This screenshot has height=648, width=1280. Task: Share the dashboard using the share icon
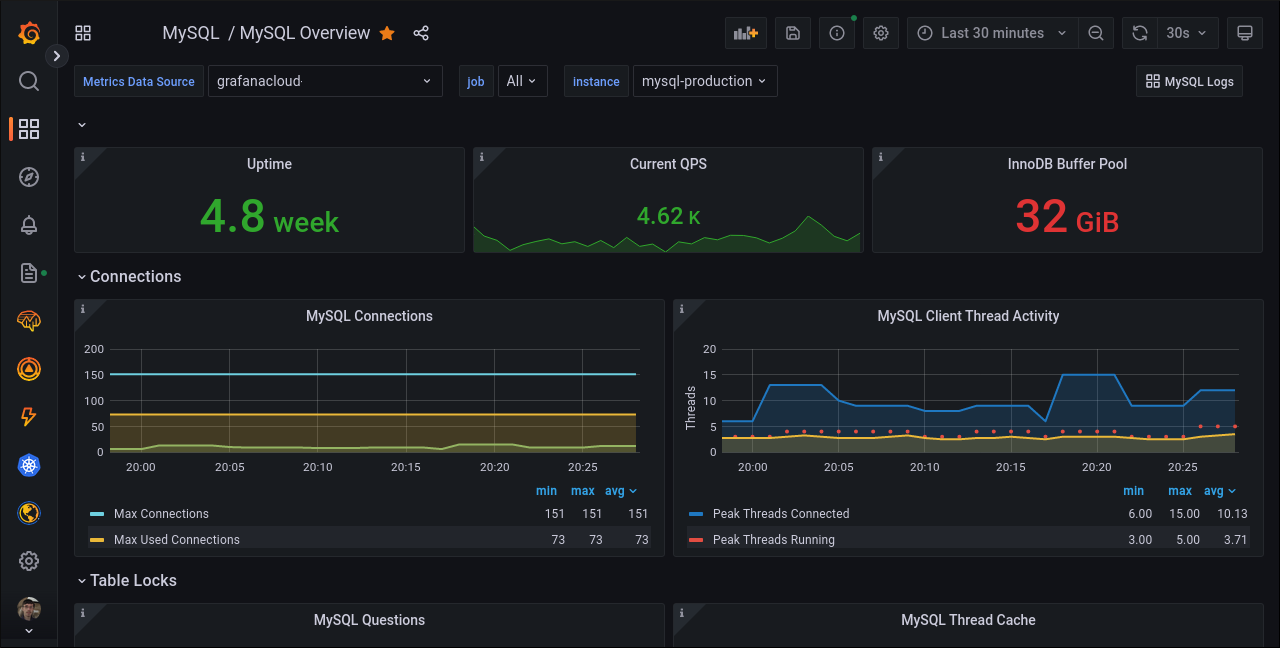421,32
